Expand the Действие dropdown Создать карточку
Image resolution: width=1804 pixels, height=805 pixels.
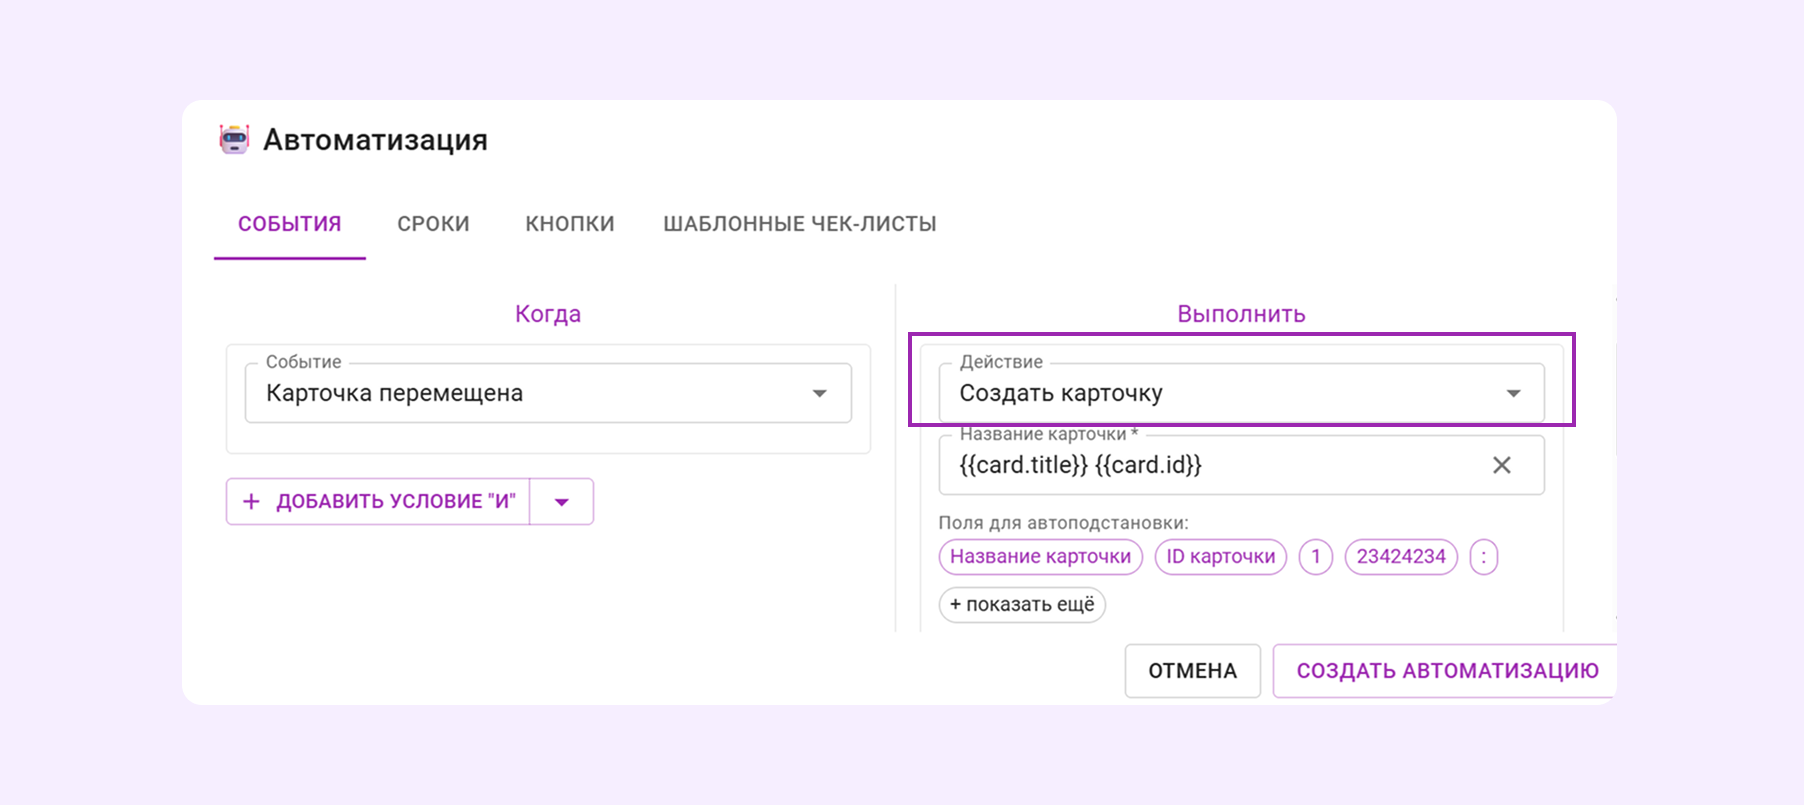click(1241, 393)
